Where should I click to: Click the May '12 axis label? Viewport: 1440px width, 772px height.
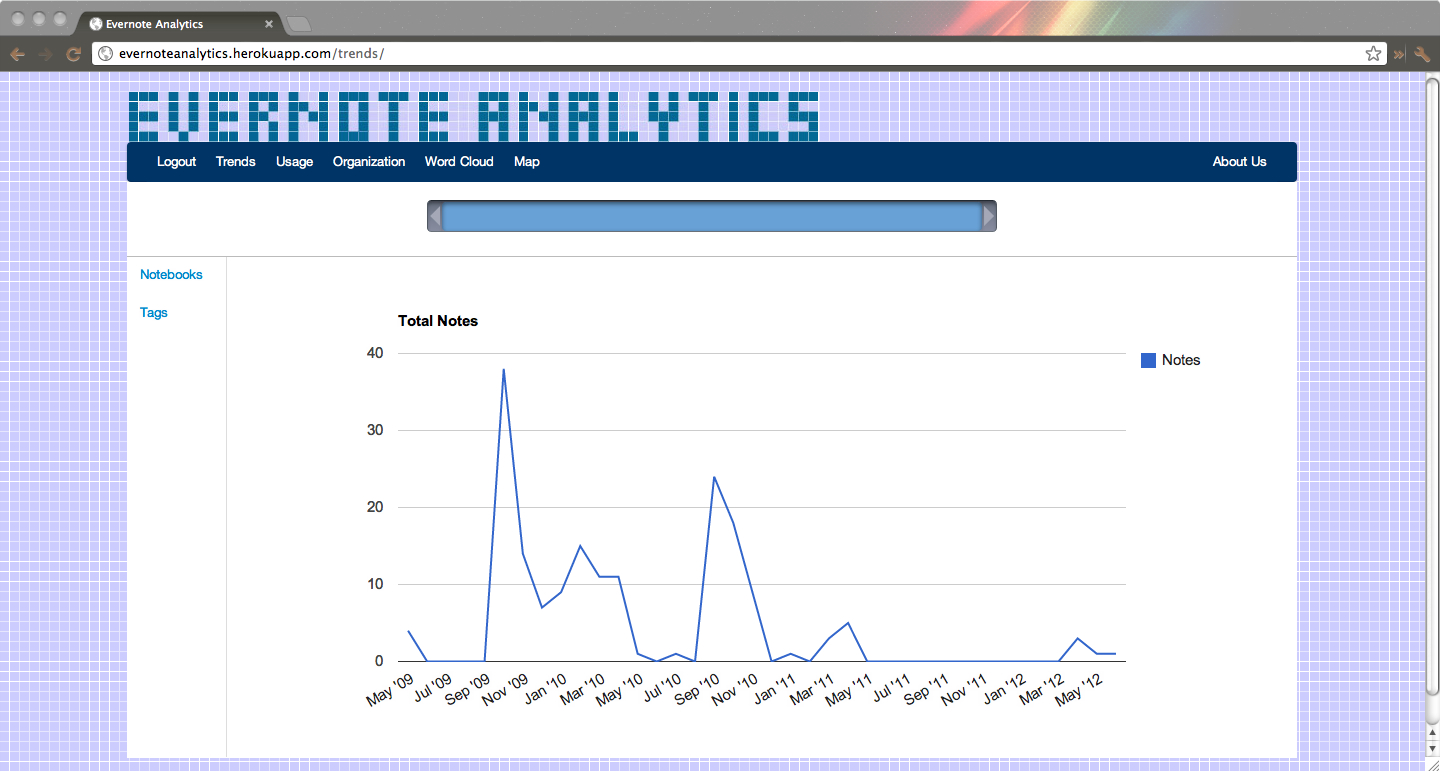(1079, 690)
